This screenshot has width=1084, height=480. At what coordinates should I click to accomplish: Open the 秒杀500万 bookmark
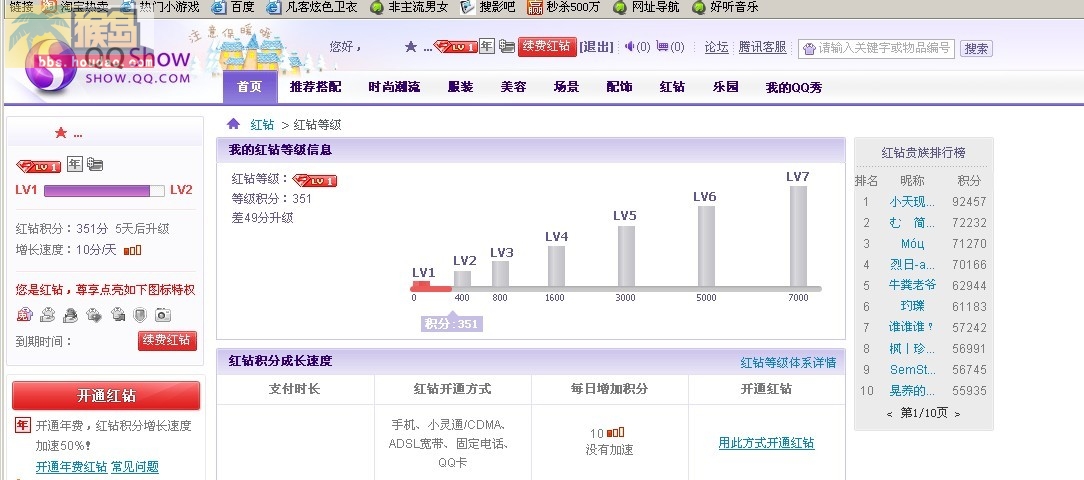pos(563,7)
